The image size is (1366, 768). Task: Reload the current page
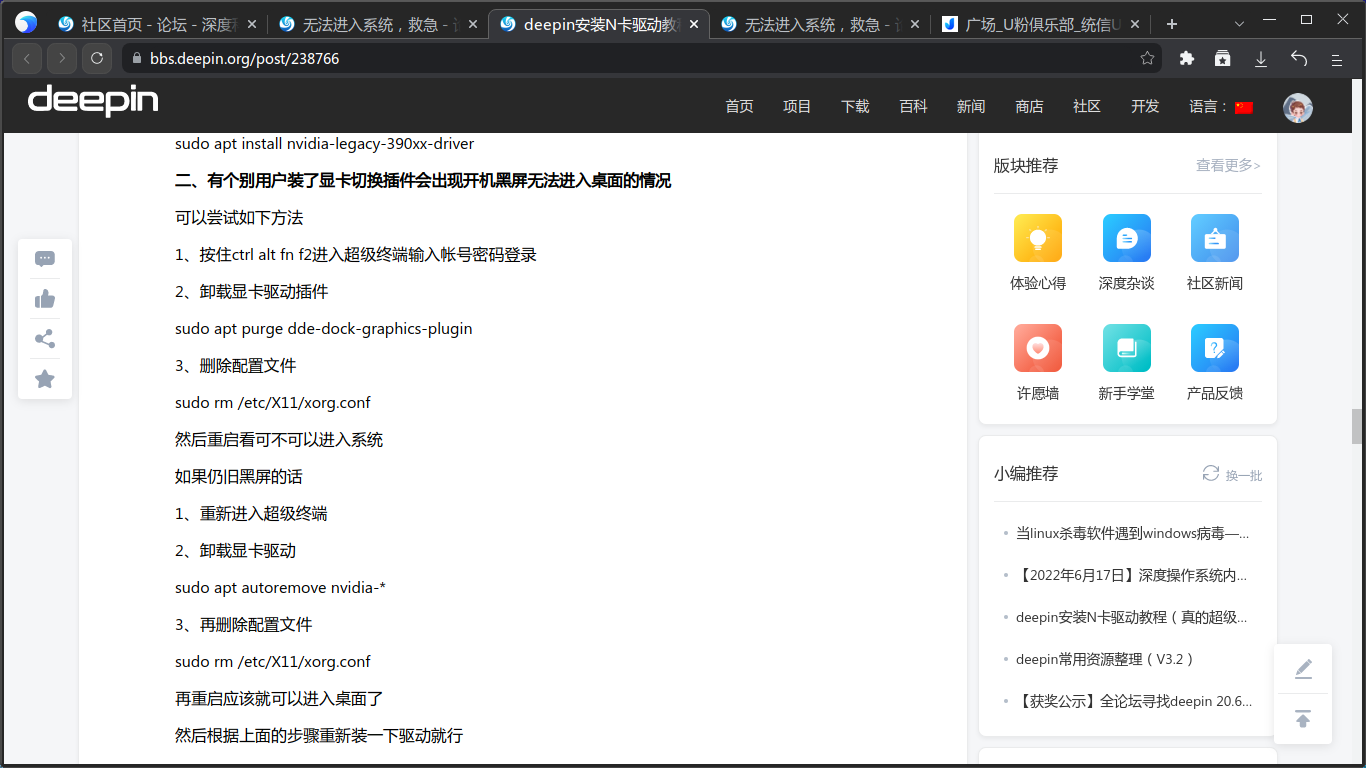click(x=97, y=59)
